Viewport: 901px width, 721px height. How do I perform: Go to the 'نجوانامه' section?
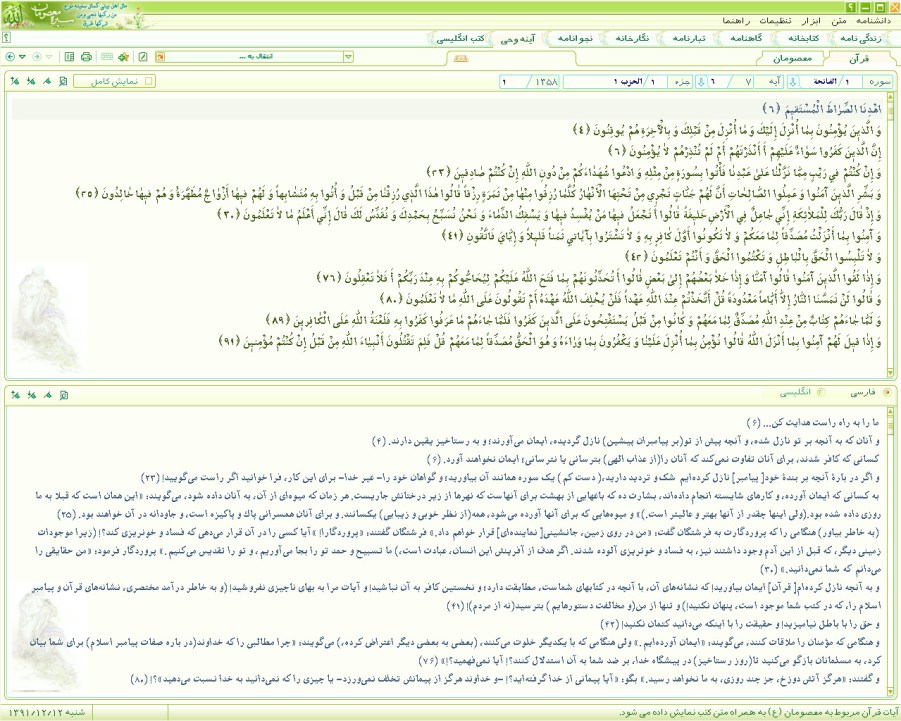coord(575,38)
